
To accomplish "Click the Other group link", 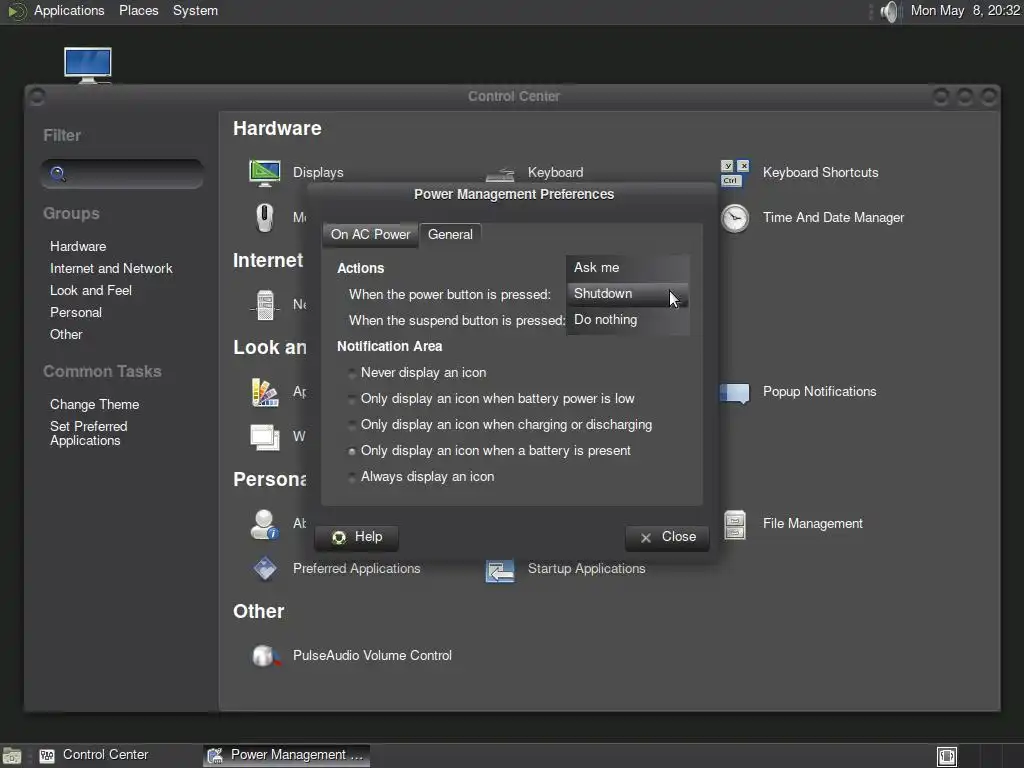I will [66, 335].
